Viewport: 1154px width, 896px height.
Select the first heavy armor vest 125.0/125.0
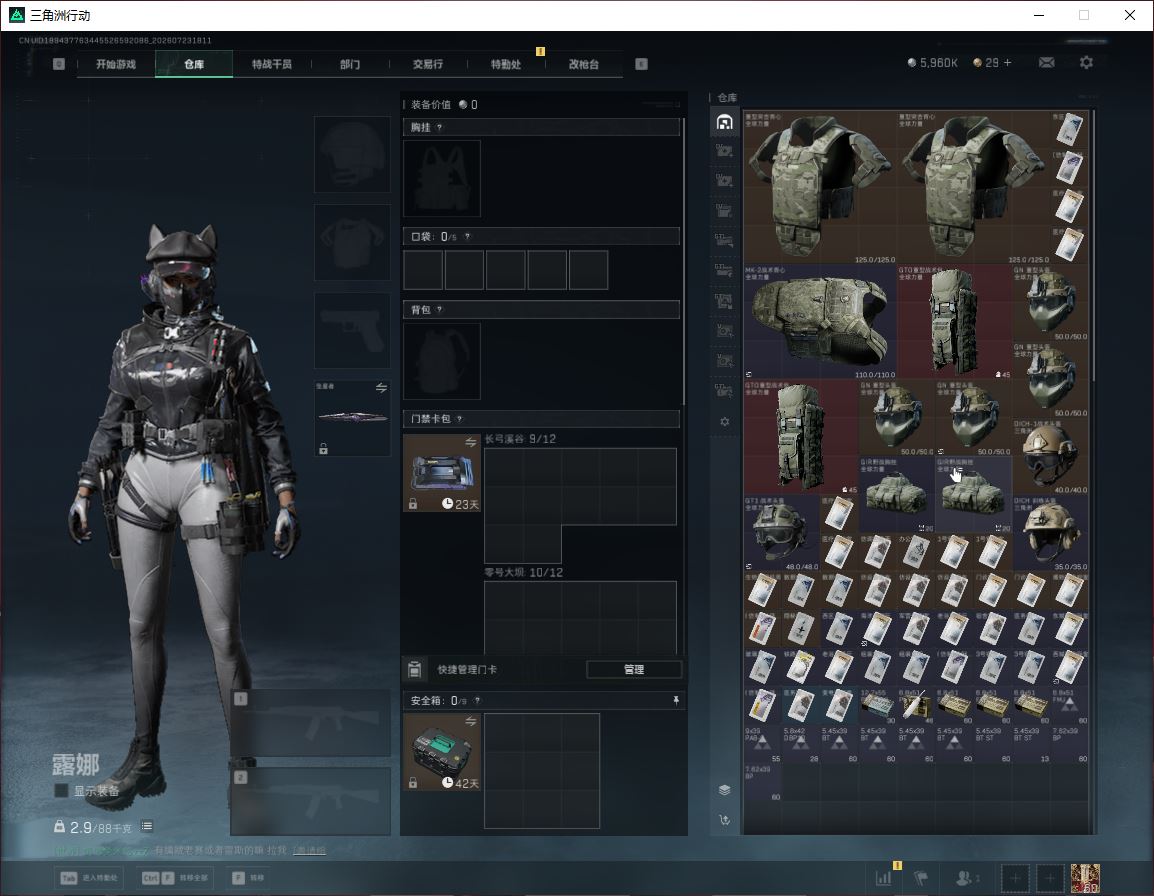pyautogui.click(x=820, y=188)
